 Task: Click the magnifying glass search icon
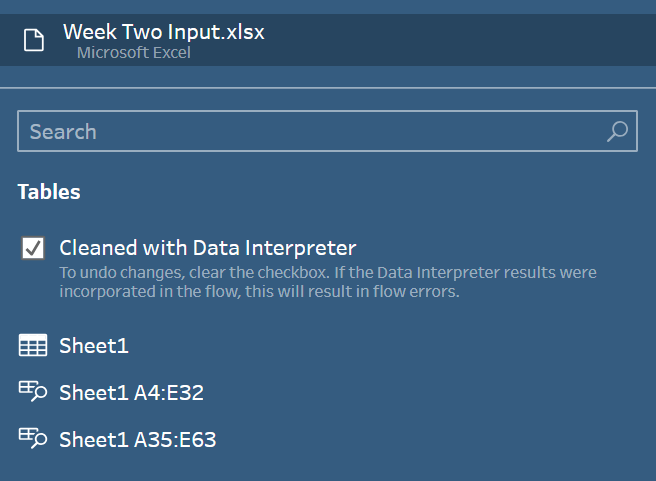pyautogui.click(x=618, y=131)
